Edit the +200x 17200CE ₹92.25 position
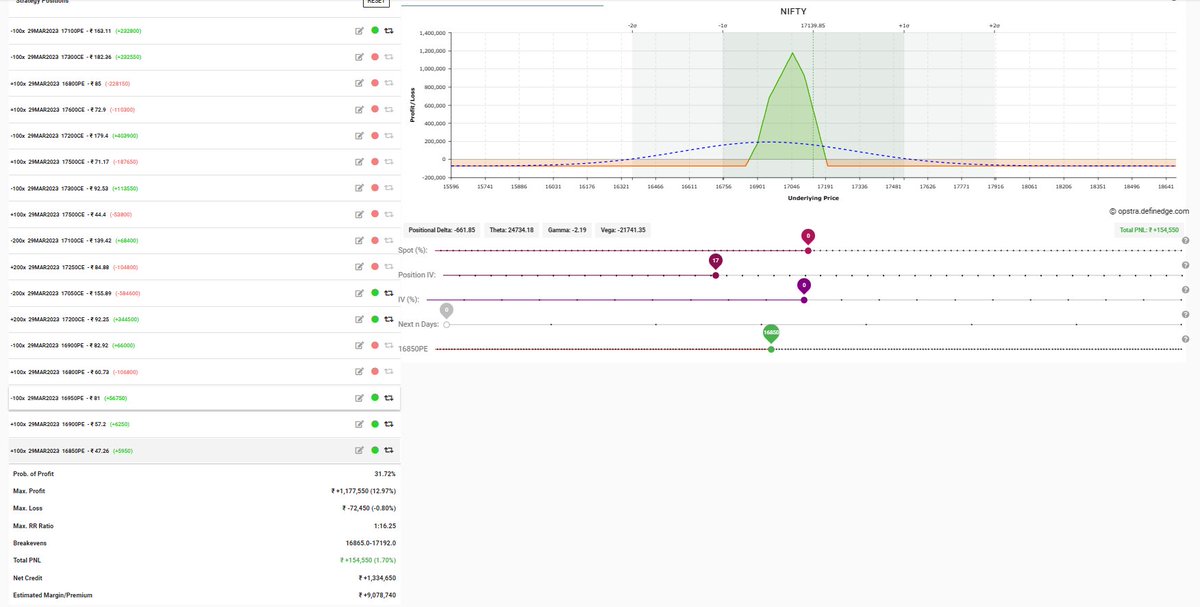 click(x=359, y=319)
